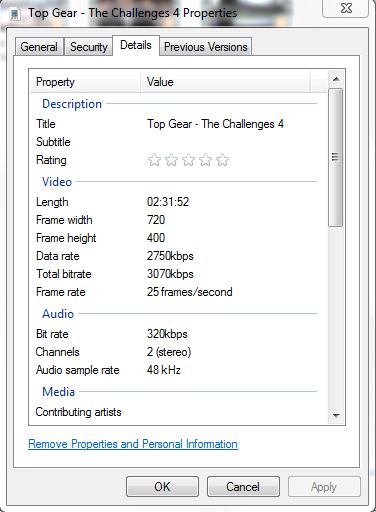Open the Previous Versions tab
This screenshot has width=376, height=512.
[x=206, y=47]
